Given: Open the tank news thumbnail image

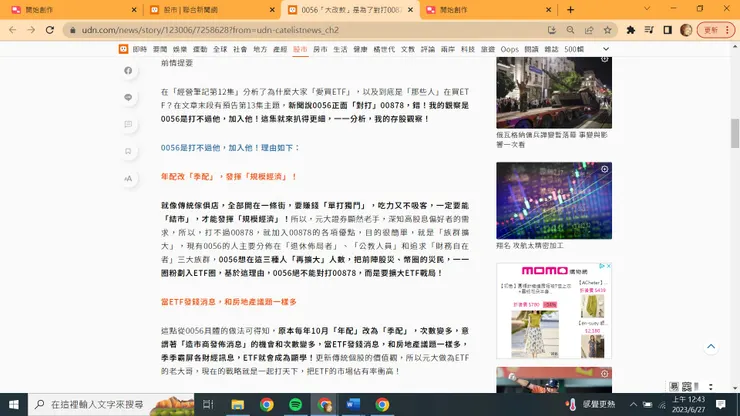Looking at the screenshot, I should coord(554,93).
